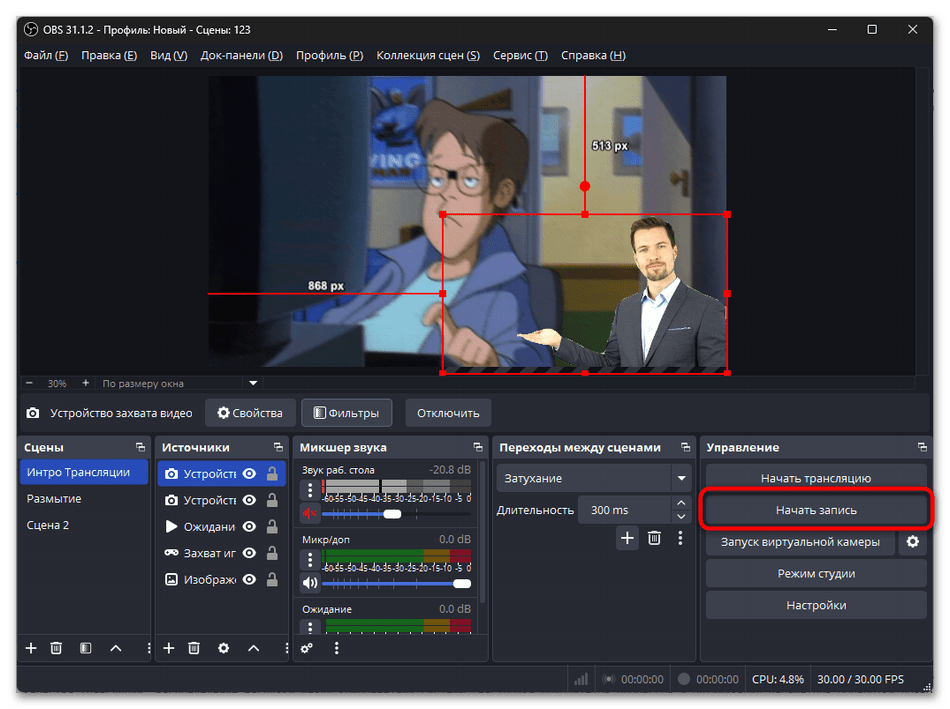The image size is (950, 709).
Task: Undock the Сцены panel icon
Action: coord(141,447)
